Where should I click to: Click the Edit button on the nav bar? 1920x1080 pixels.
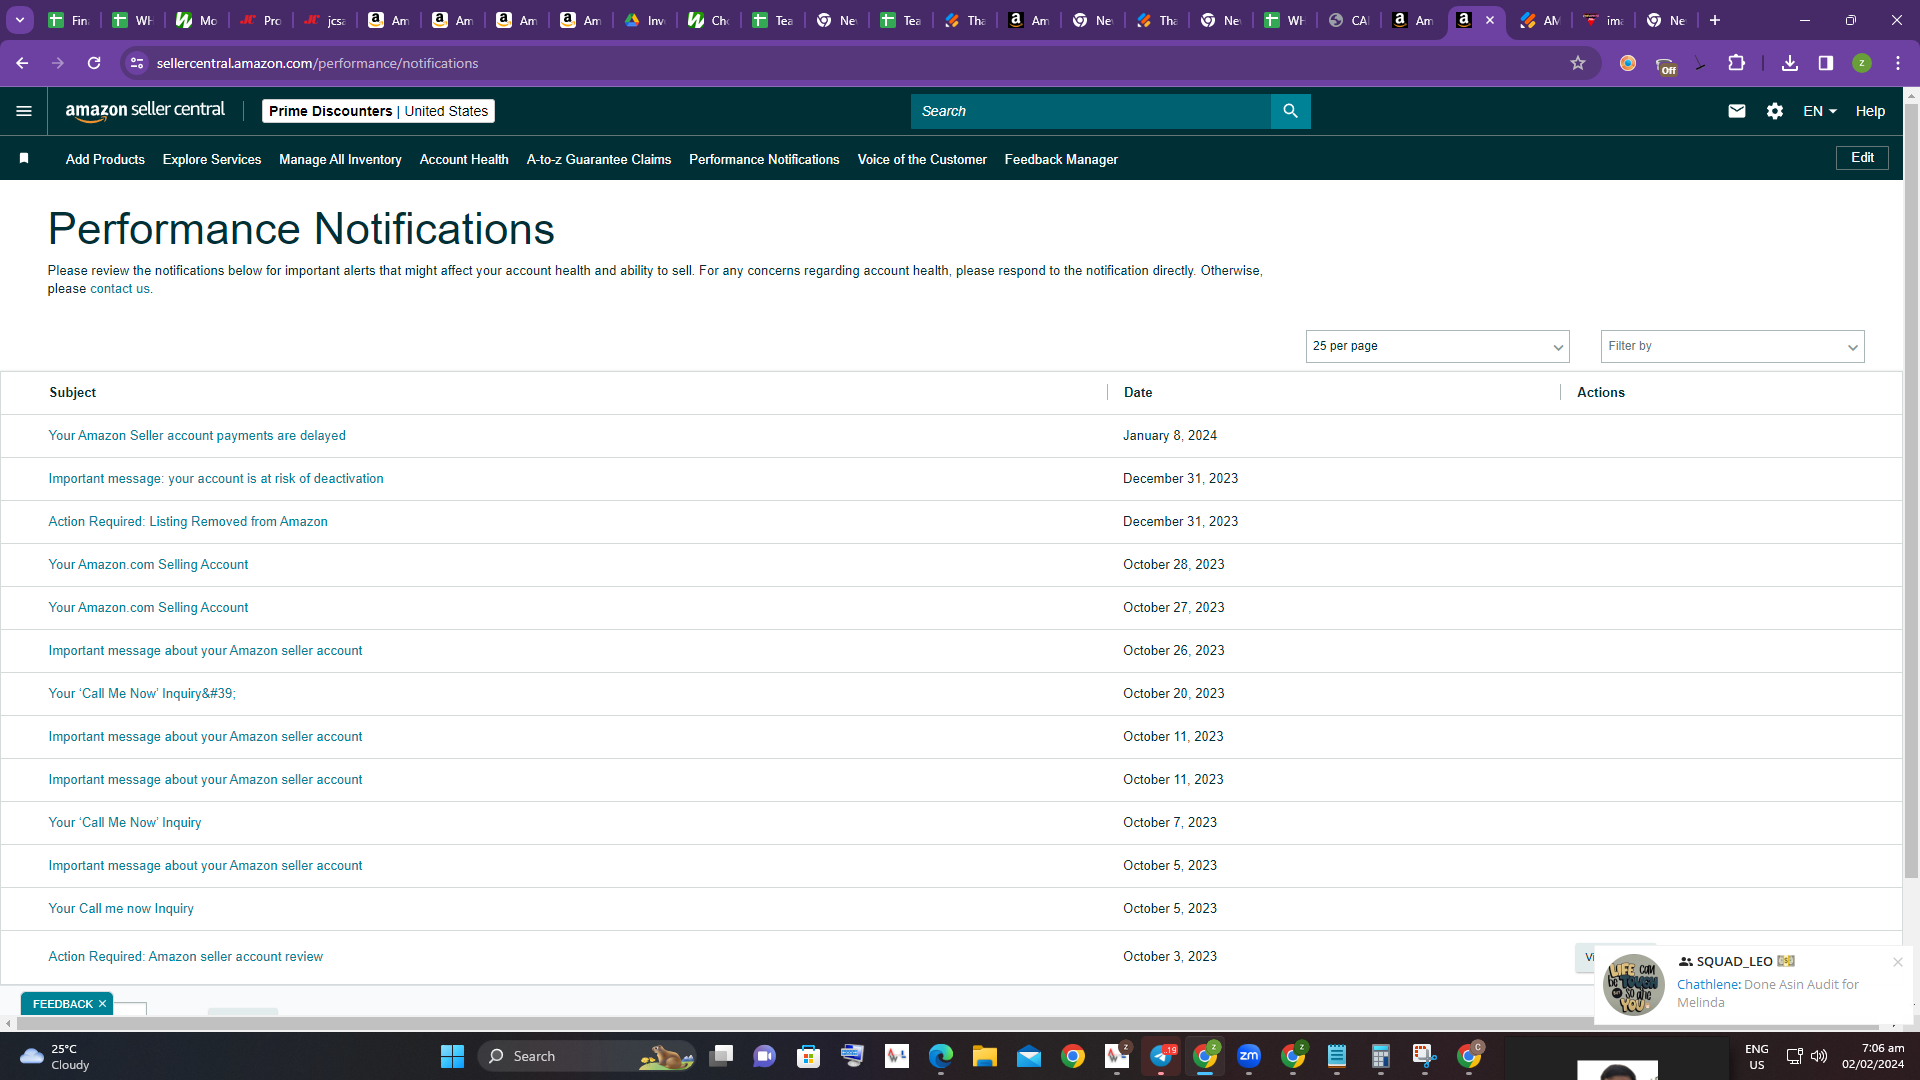point(1862,158)
